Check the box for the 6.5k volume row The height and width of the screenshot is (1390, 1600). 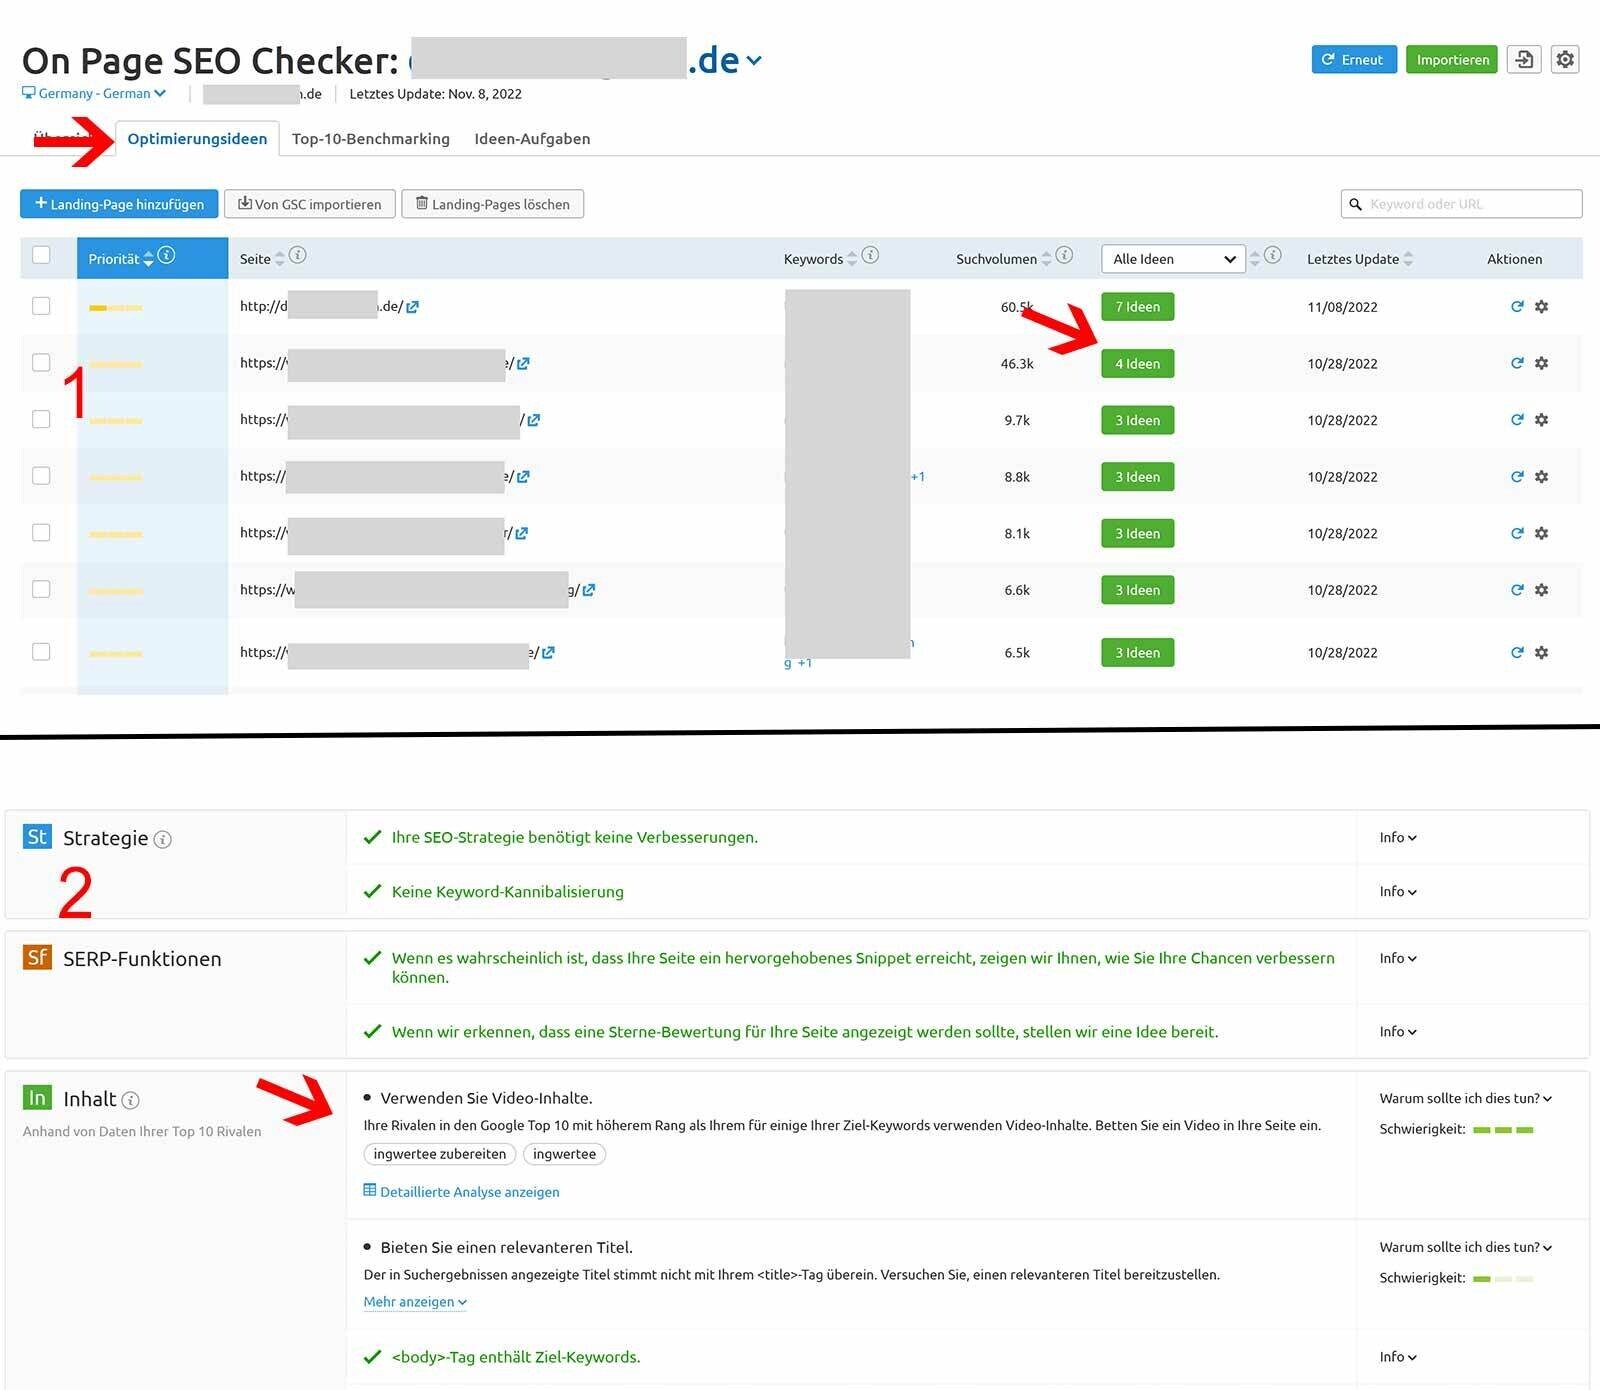tap(41, 651)
